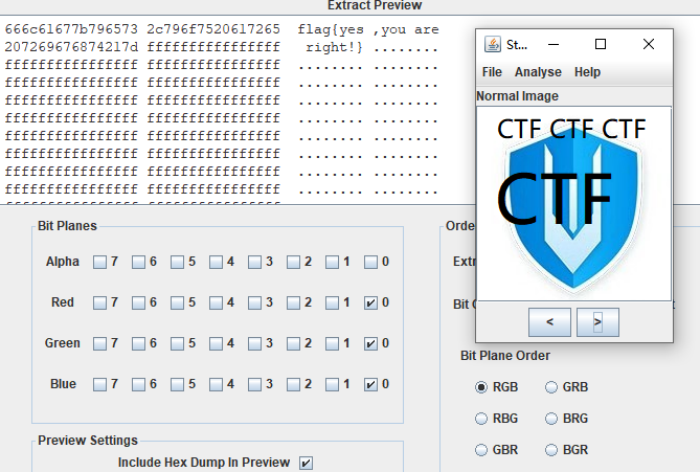Open the File menu in StegSolve
This screenshot has height=472, width=700.
point(492,72)
